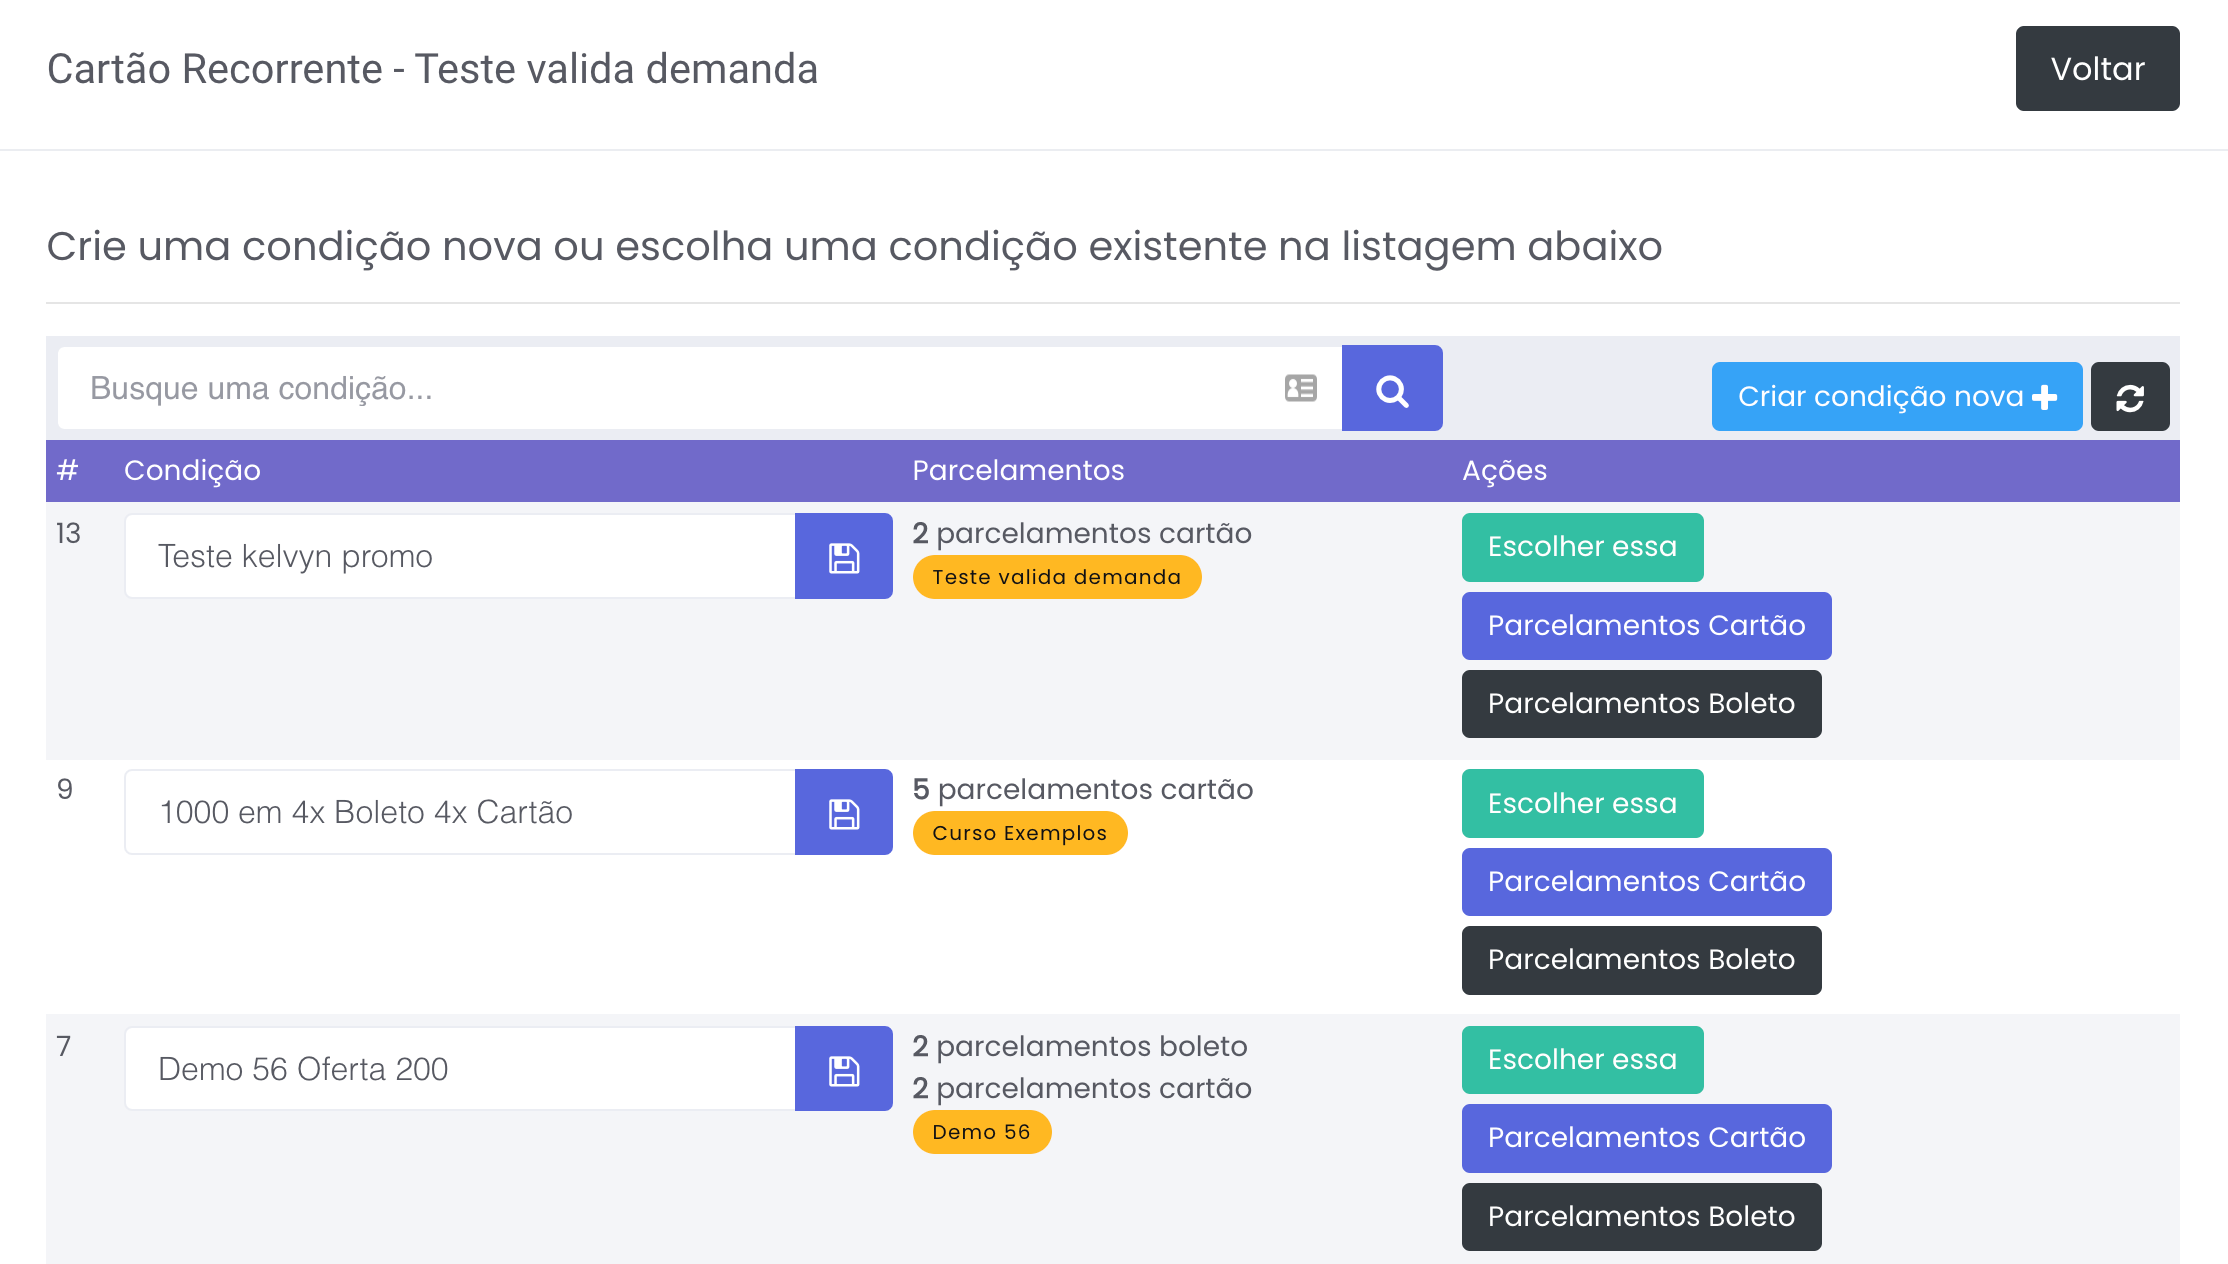
Task: Save the "1000 em 4x Boleto 4x Cartão" name
Action: (843, 813)
